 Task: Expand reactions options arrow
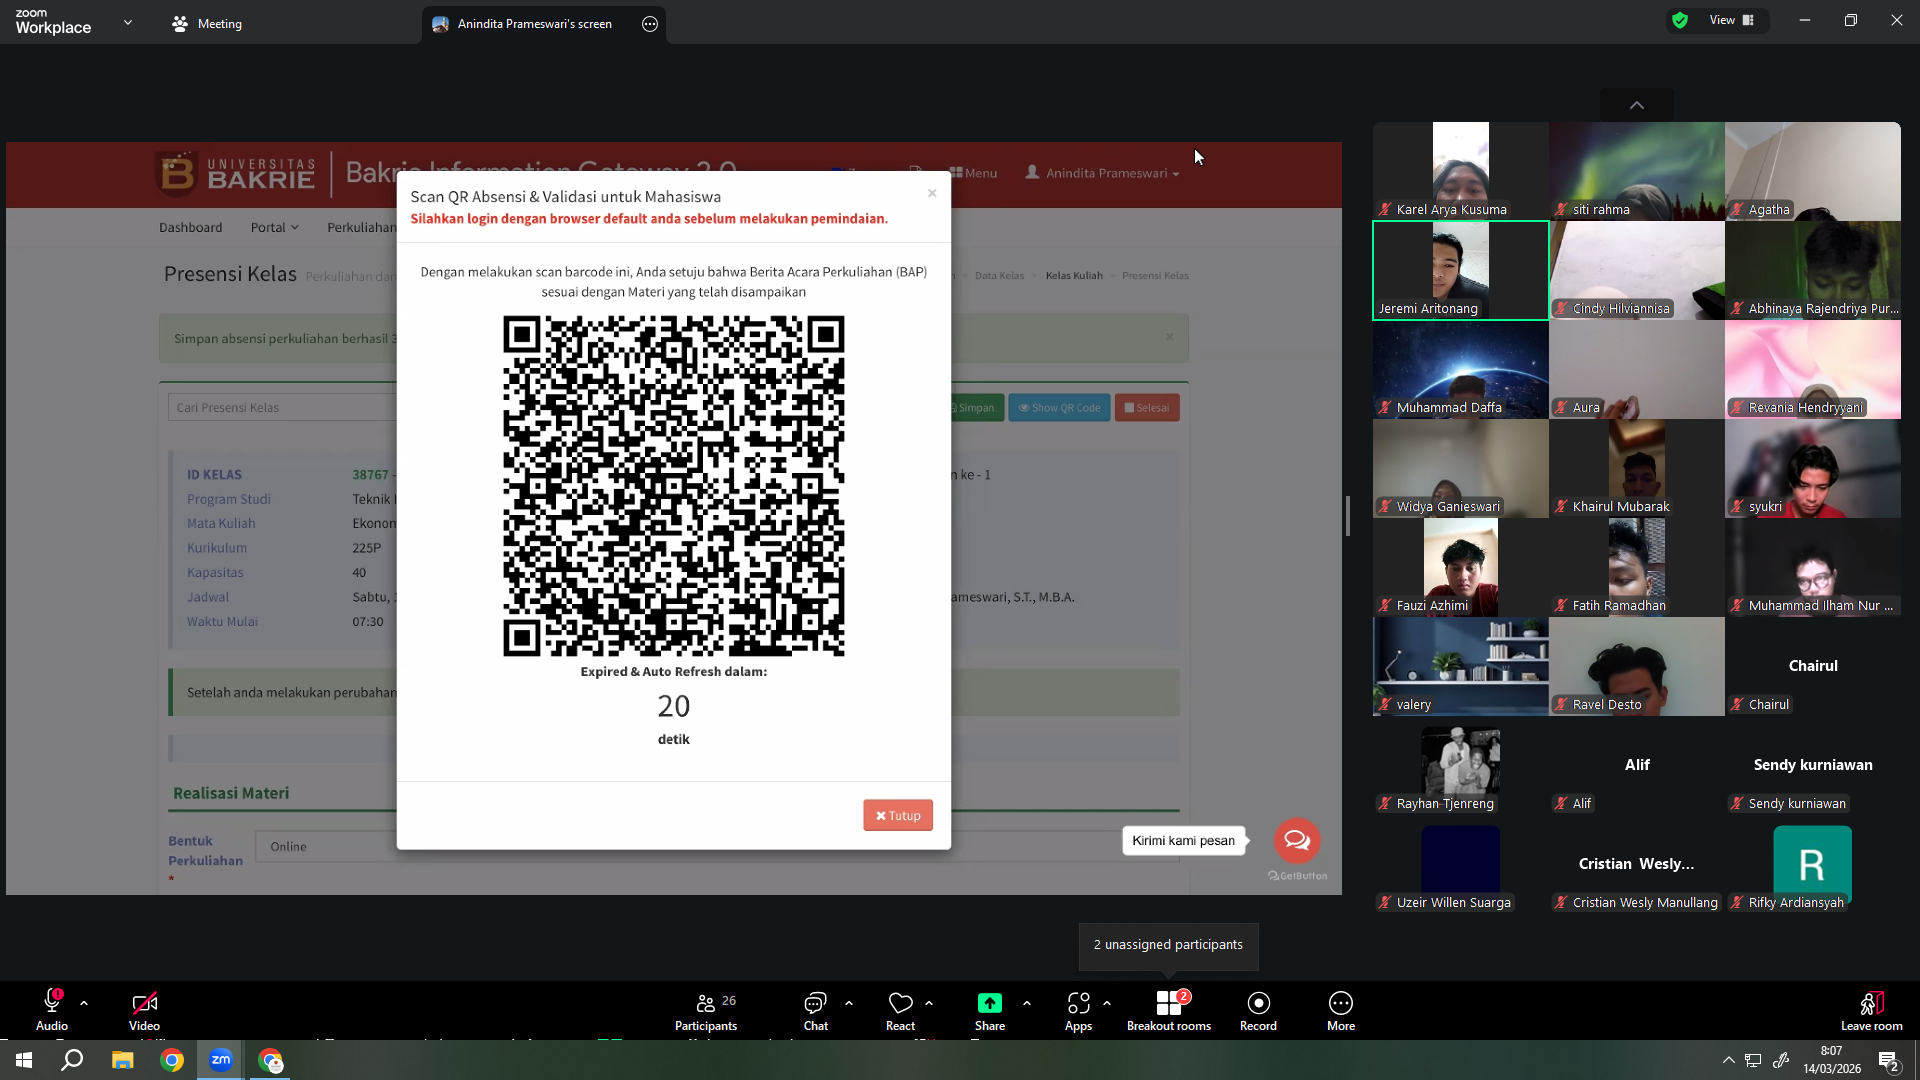(929, 1003)
